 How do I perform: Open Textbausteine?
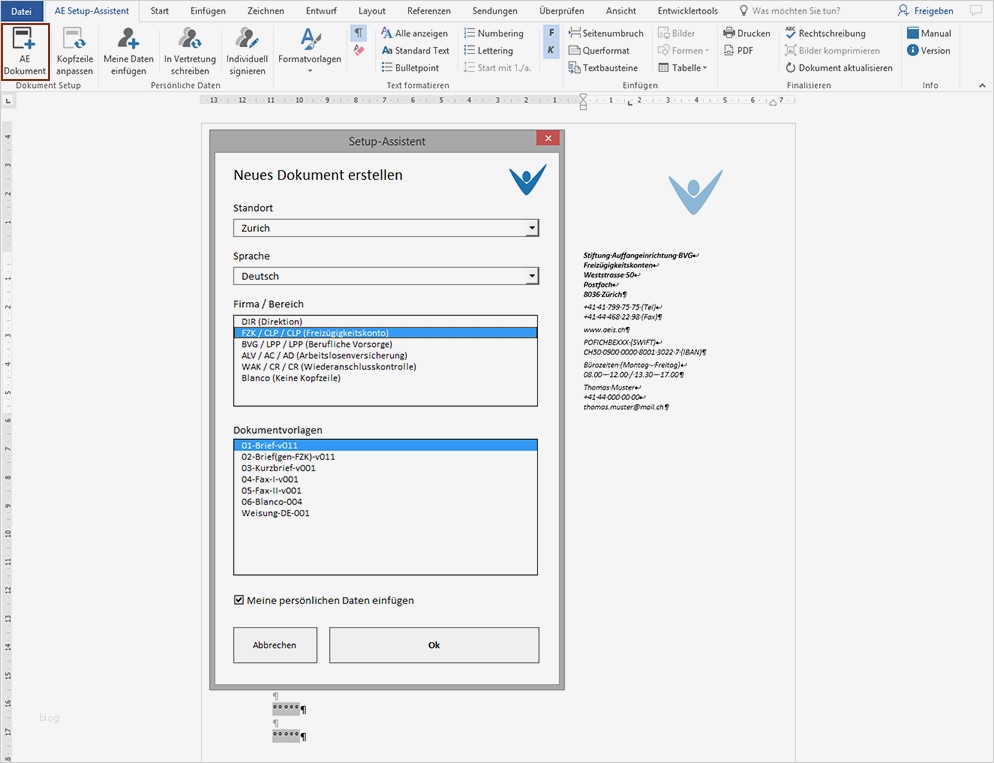(x=603, y=67)
